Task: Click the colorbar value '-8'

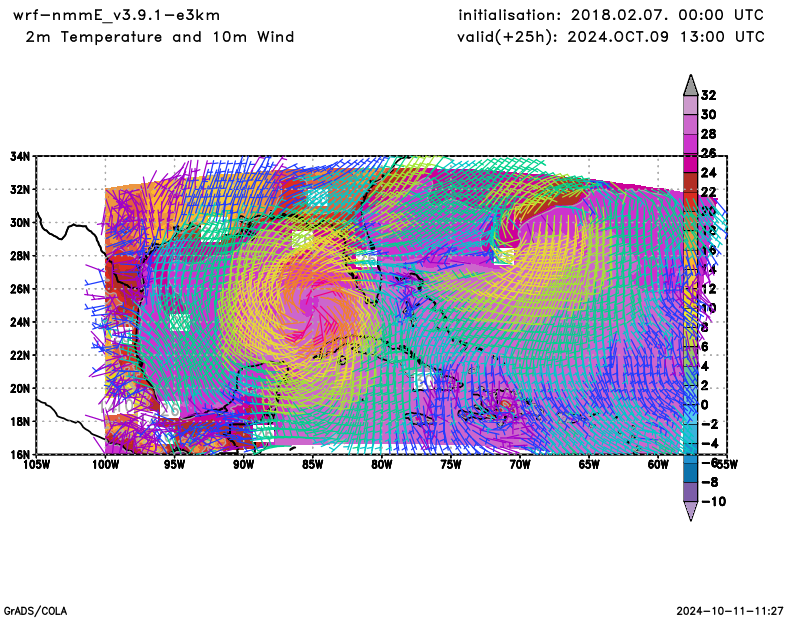Action: point(709,482)
